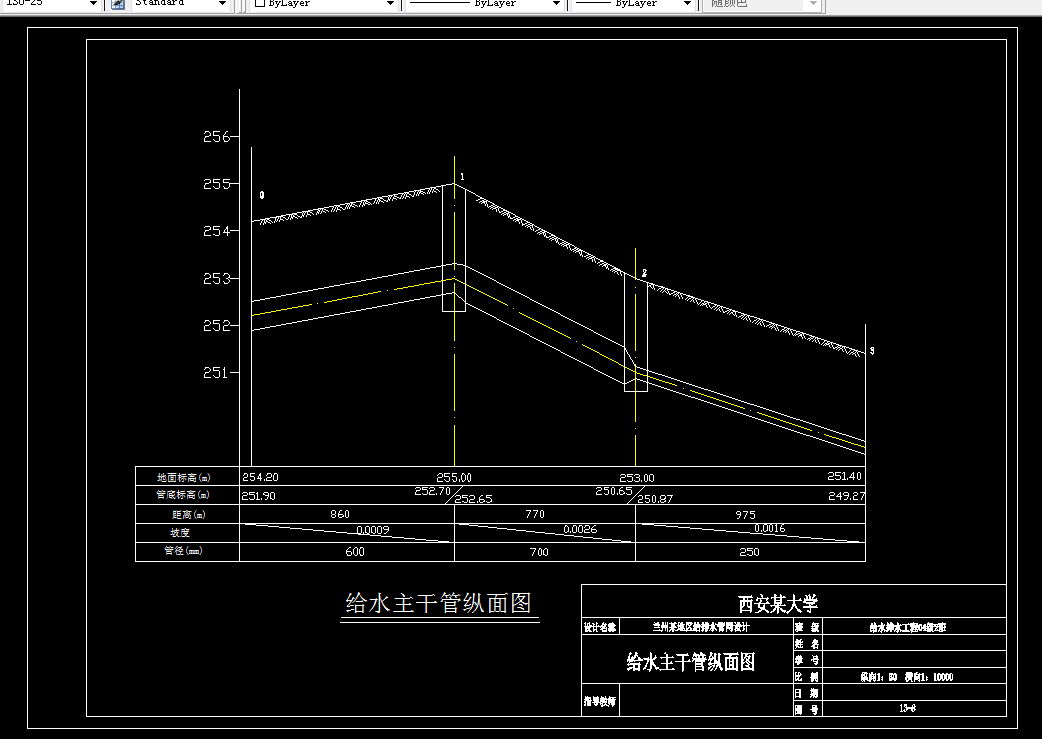
Task: Click pipe invert value 252.70
Action: click(433, 491)
